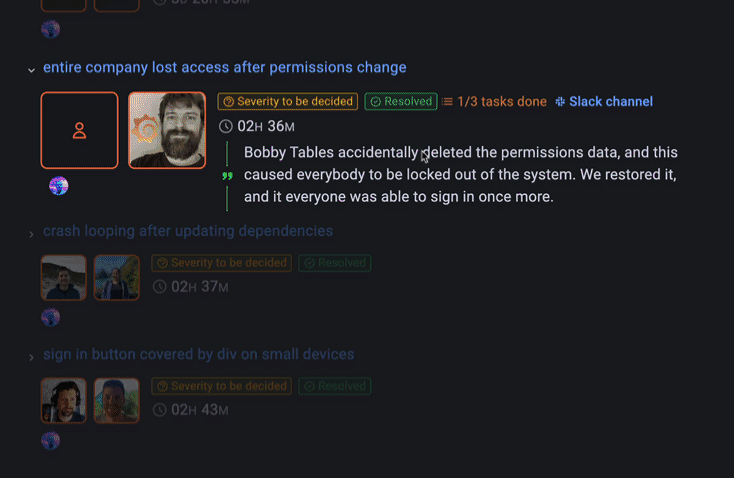Click the round avatar under permissions incident
Screen dimensions: 734x478
click(x=59, y=186)
